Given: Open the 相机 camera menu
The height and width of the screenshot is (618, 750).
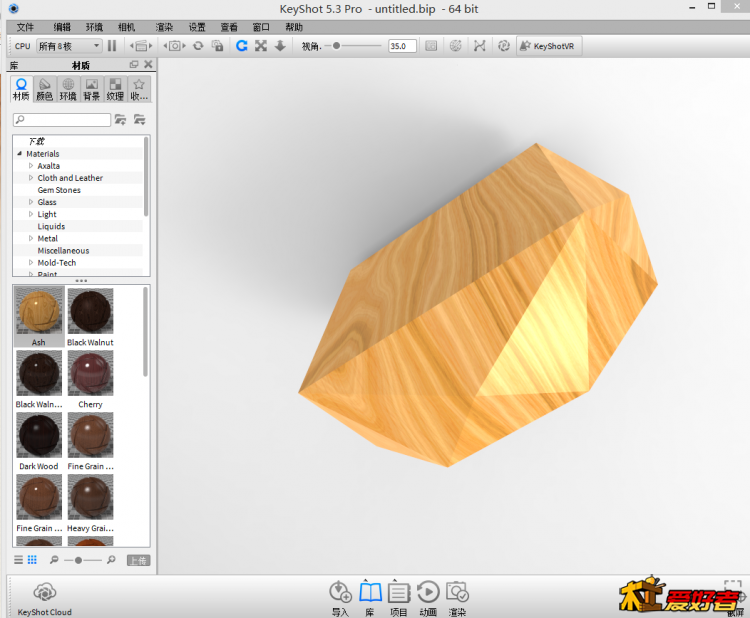Looking at the screenshot, I should click(x=127, y=27).
